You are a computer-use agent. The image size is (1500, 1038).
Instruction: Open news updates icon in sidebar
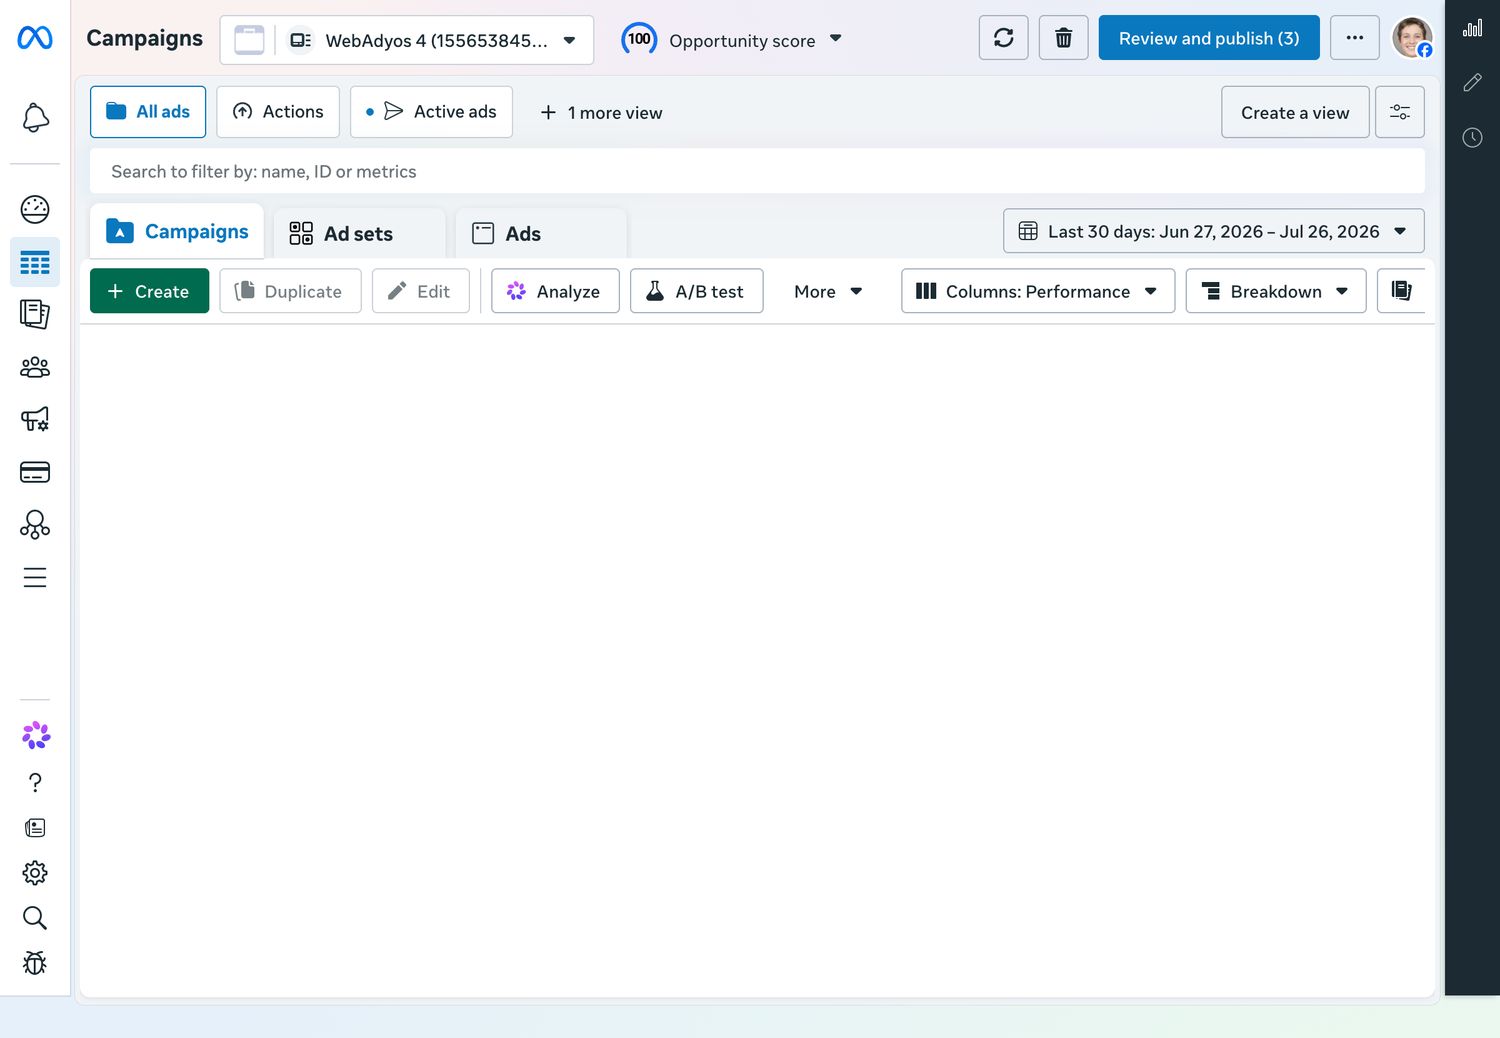tap(35, 828)
